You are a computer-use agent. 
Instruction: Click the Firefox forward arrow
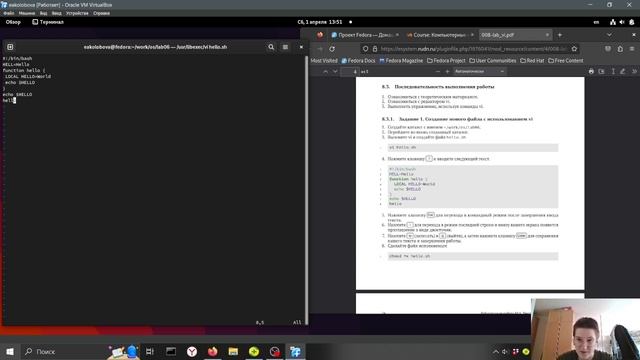320,49
